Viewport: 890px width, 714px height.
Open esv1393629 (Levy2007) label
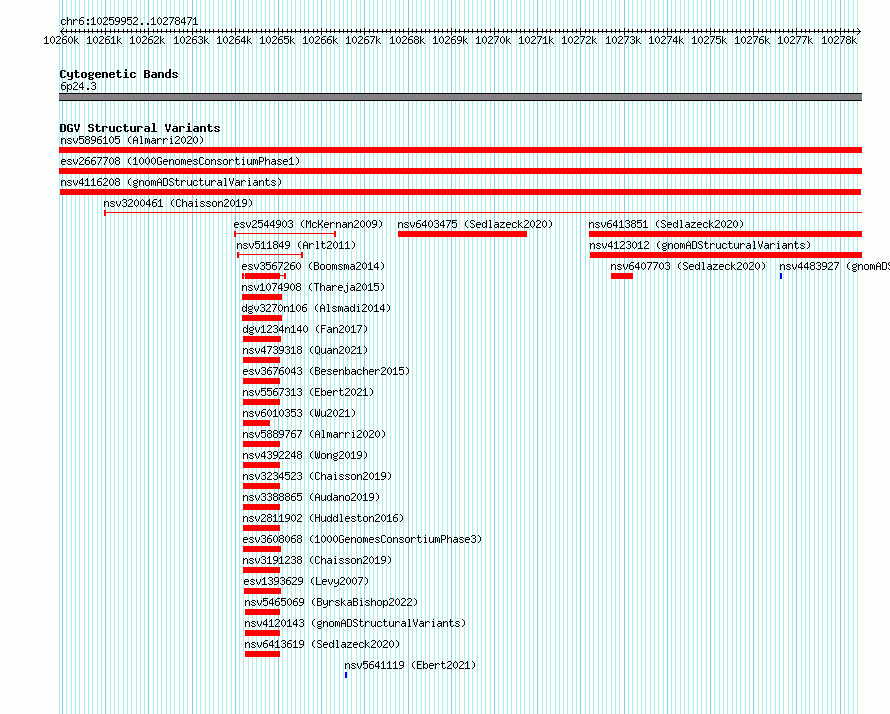[x=306, y=581]
